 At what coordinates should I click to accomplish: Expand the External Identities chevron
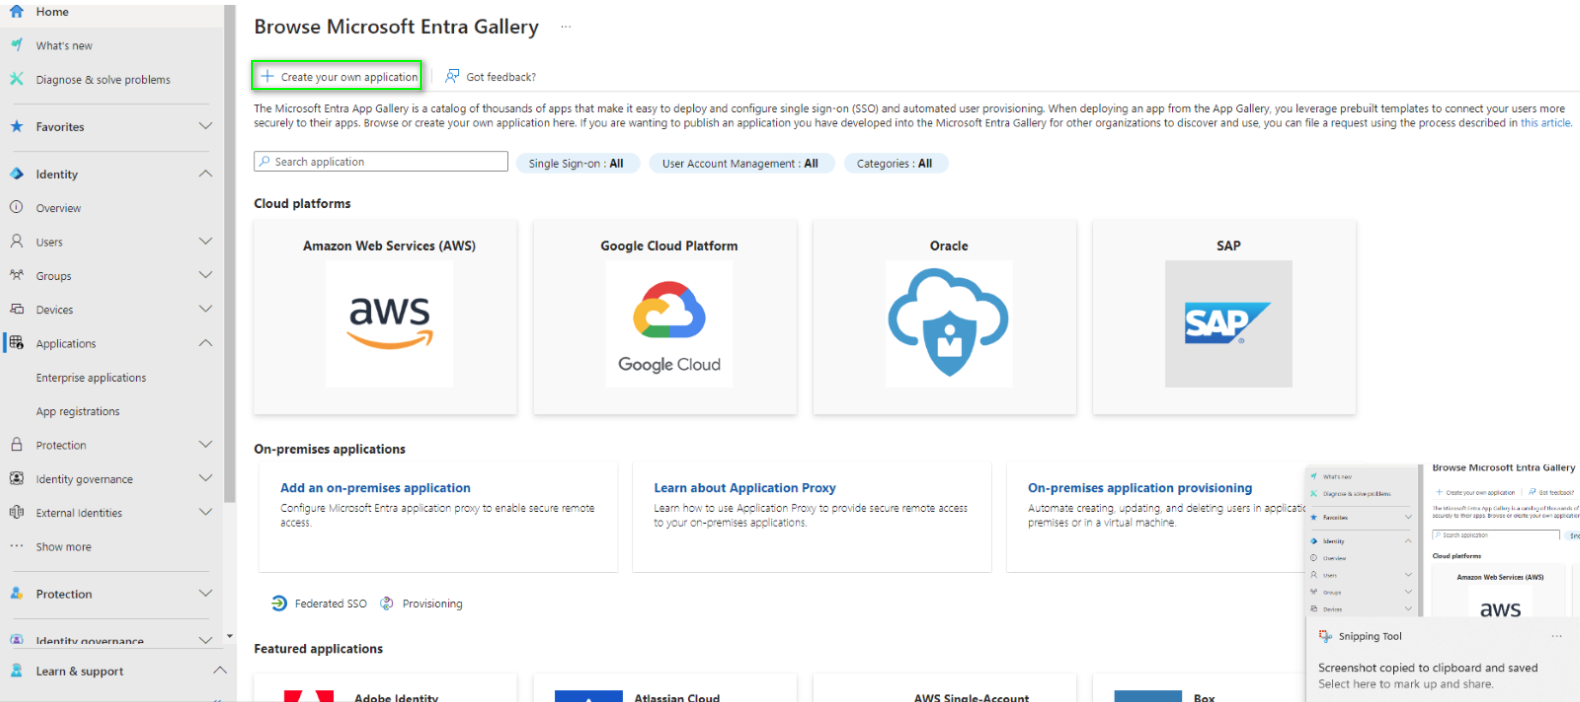tap(205, 512)
